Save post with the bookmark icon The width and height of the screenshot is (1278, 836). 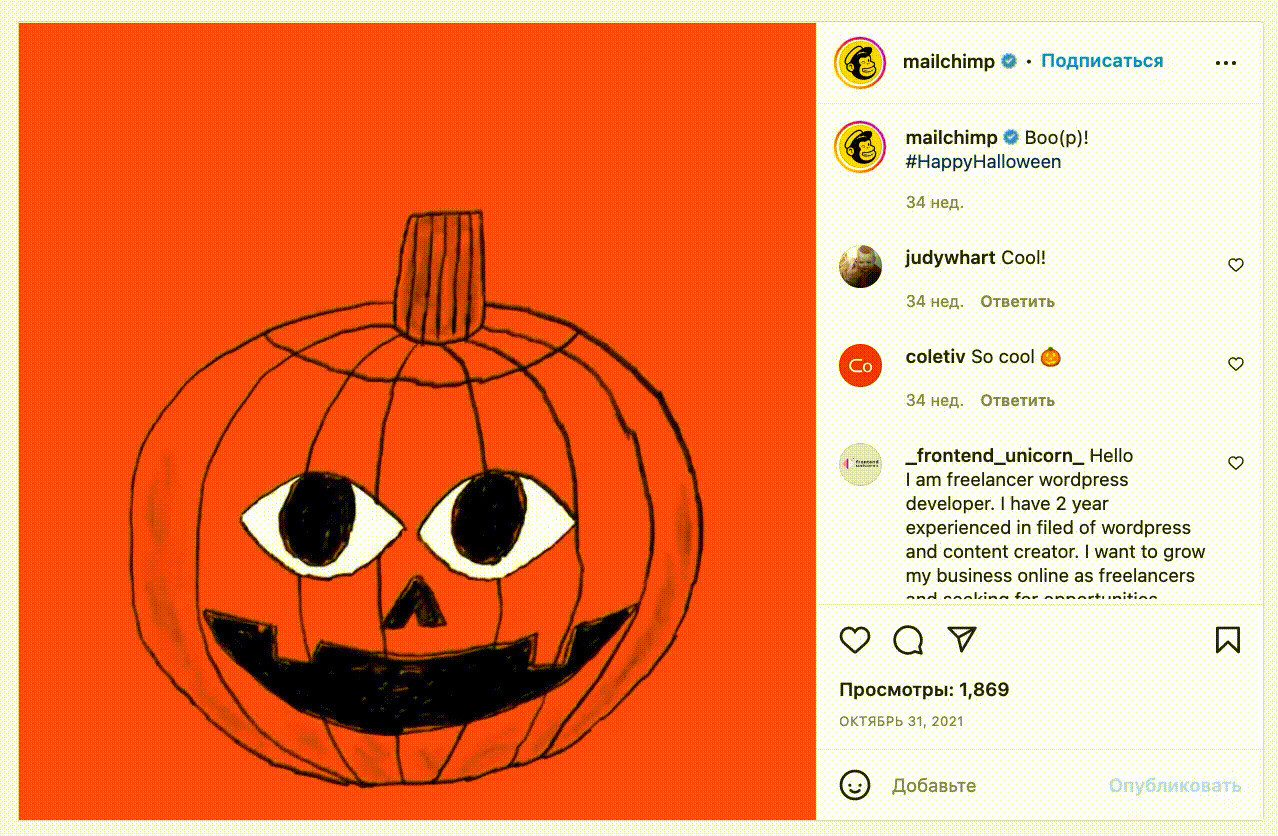coord(1228,640)
